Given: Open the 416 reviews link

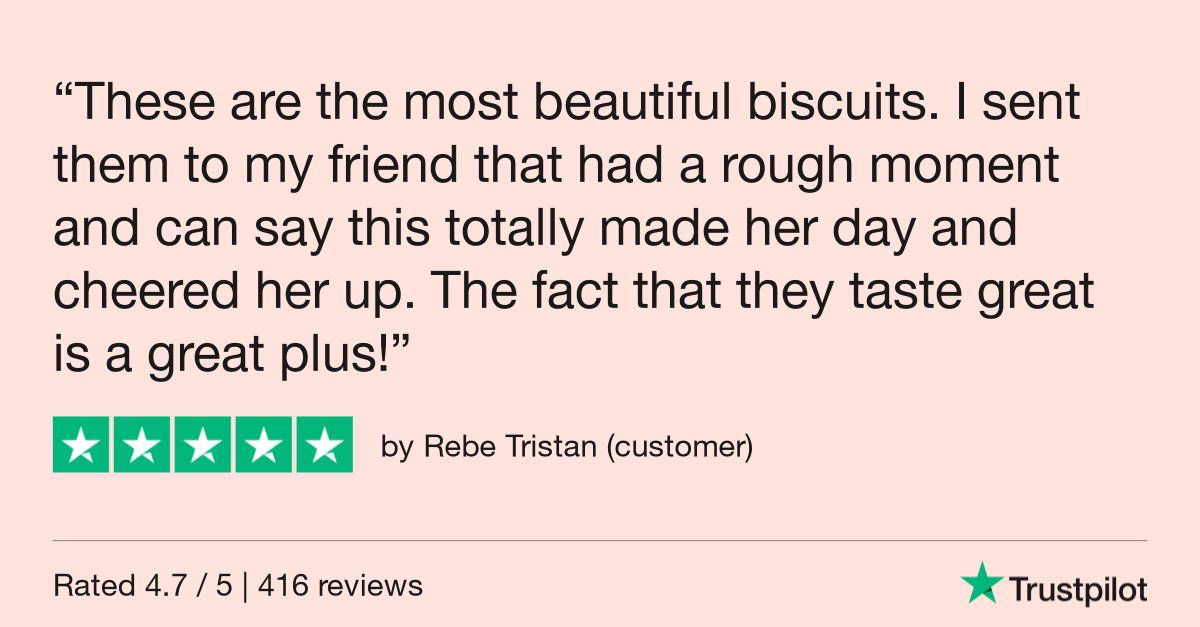Looking at the screenshot, I should (340, 586).
